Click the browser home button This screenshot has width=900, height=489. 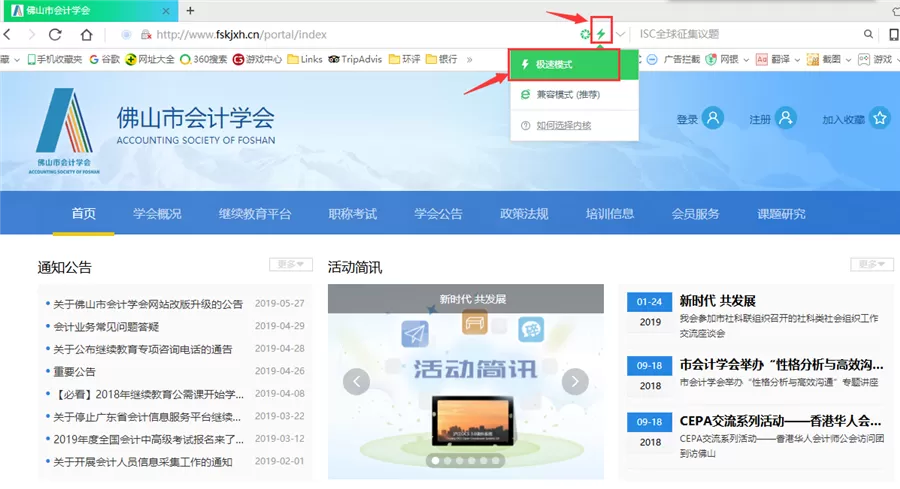click(x=86, y=35)
